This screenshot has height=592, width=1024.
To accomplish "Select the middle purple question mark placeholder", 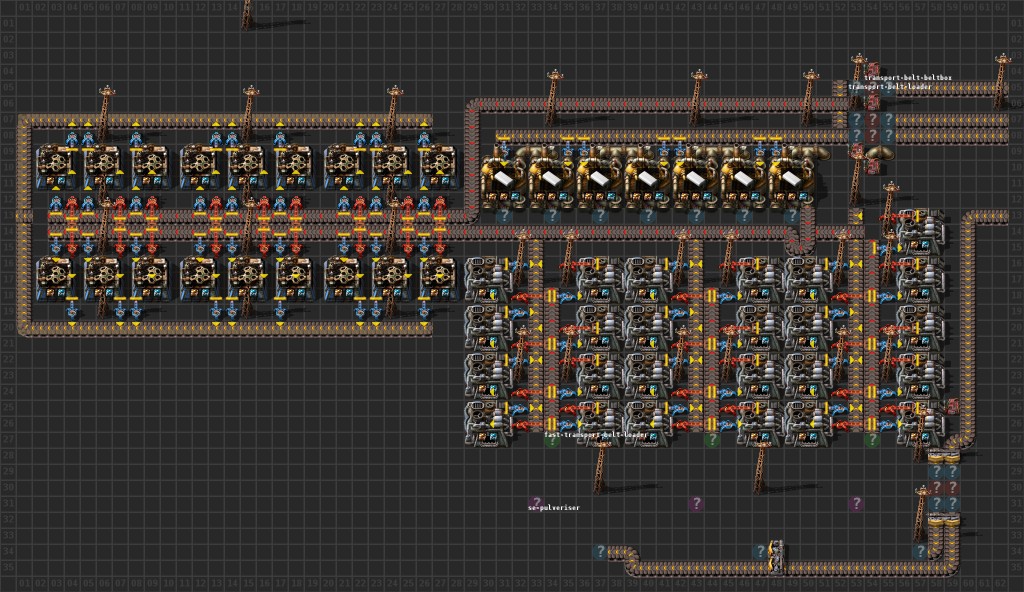I will (696, 503).
